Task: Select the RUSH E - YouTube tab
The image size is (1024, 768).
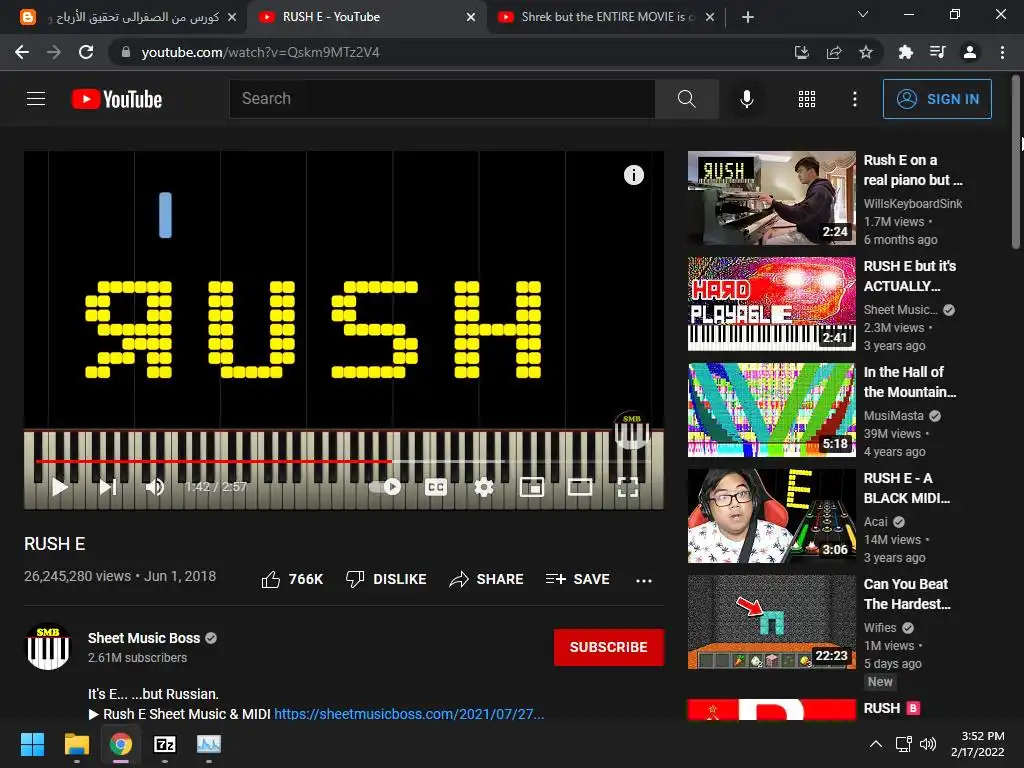Action: click(x=366, y=17)
